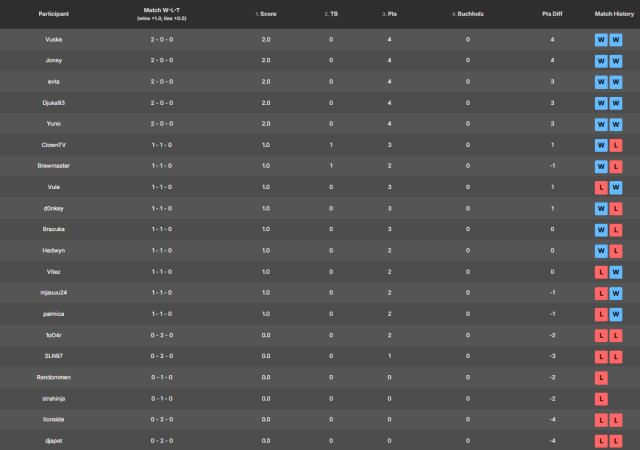Select palmica's blue W match badge
640x450 pixels.
click(x=616, y=313)
